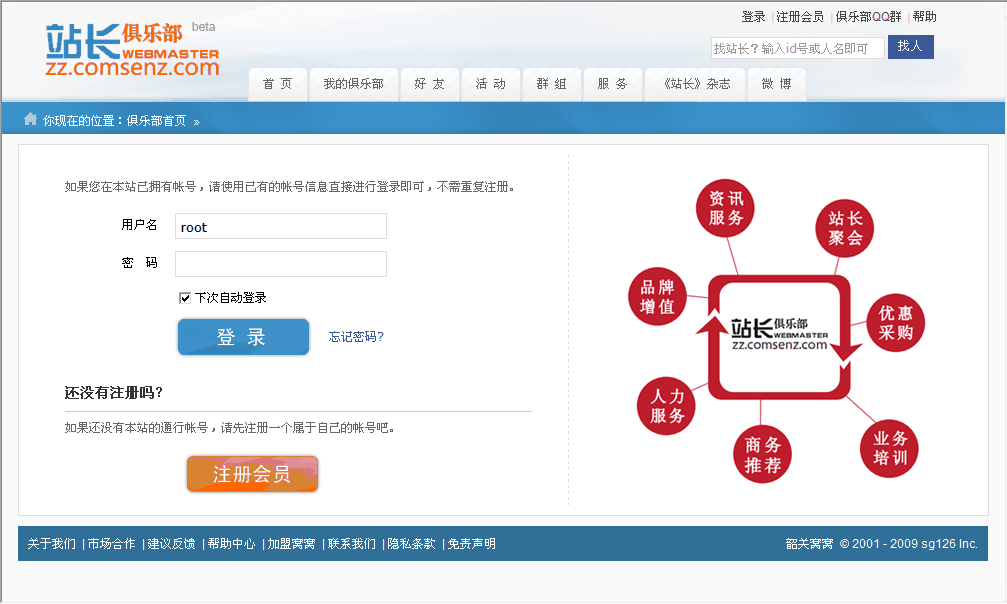The width and height of the screenshot is (1007, 604).
Task: Open 关于我们 footer link
Action: [x=51, y=544]
